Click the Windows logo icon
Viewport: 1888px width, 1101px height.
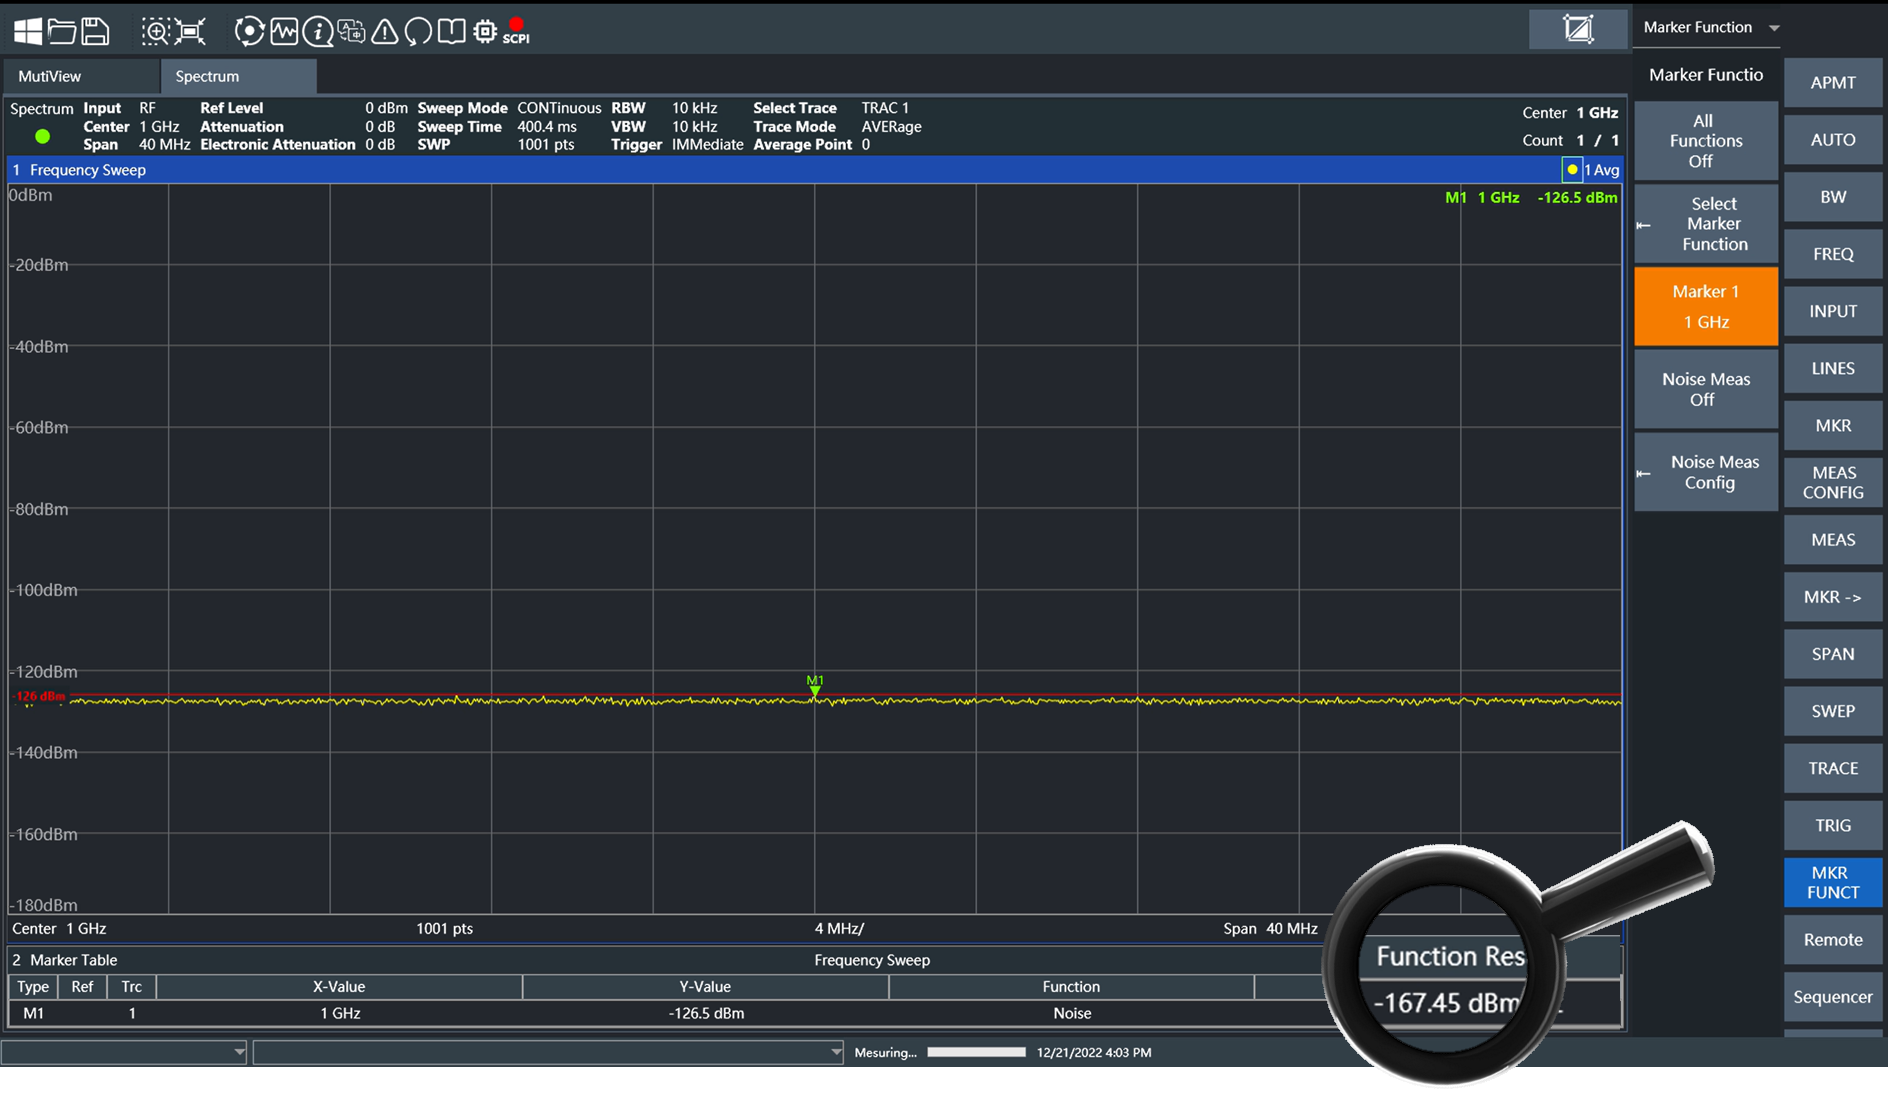click(x=28, y=31)
